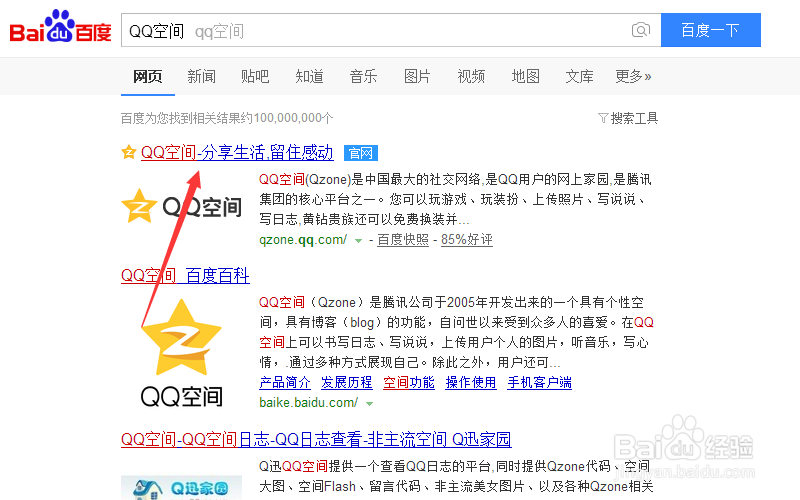Click the baike.baidu.com/ URL text
The height and width of the screenshot is (500, 800).
click(309, 403)
